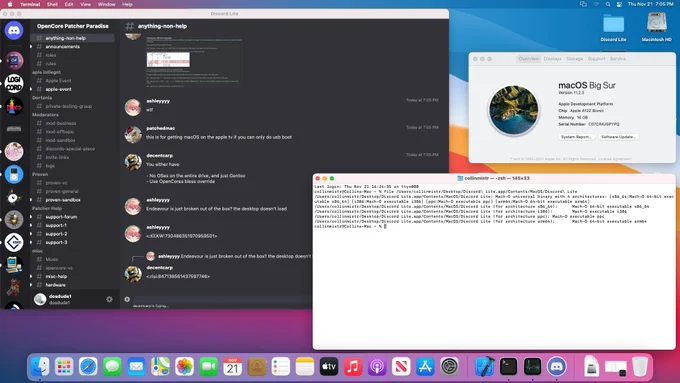Open the Discord Lite folder on desktop

613,27
